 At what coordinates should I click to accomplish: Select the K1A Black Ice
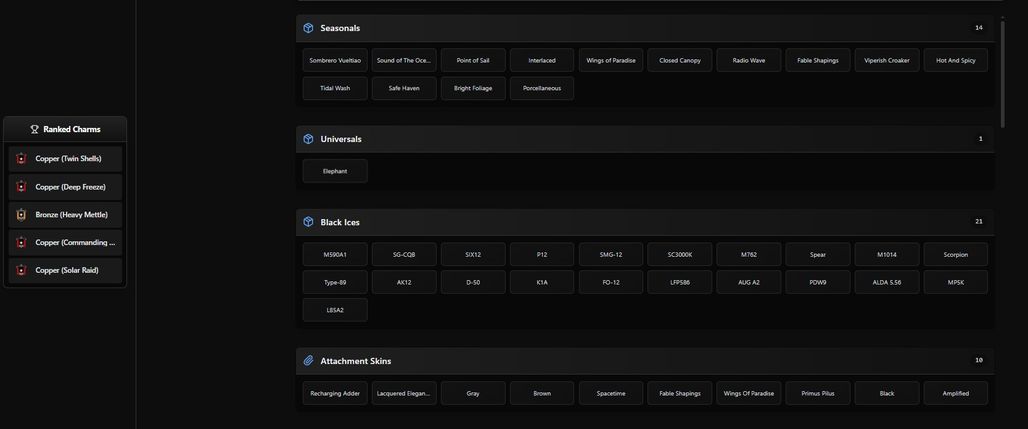pyautogui.click(x=542, y=282)
